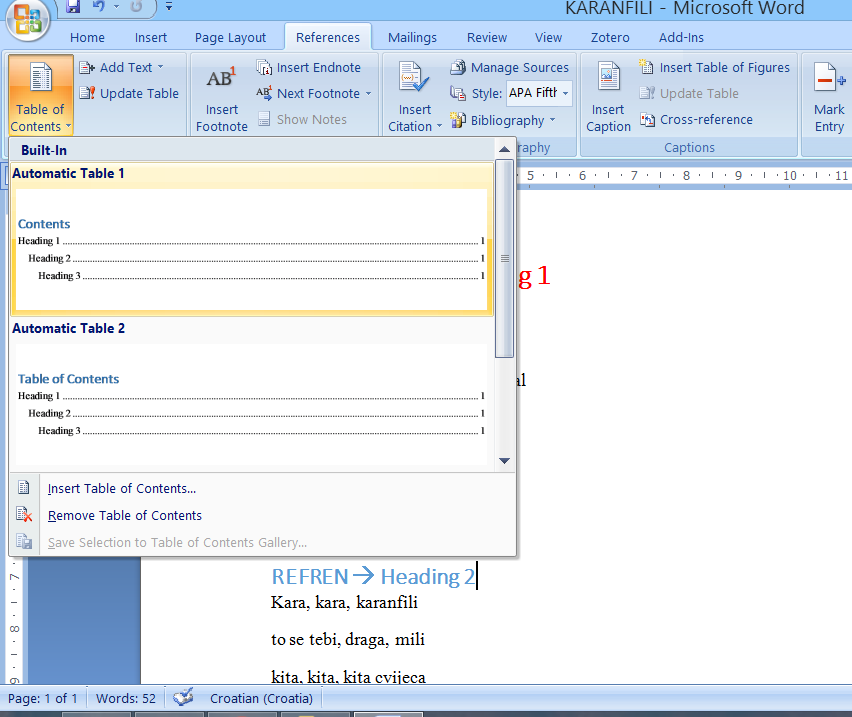Viewport: 852px width, 717px height.
Task: Click the greyed Show Notes button
Action: tap(302, 120)
